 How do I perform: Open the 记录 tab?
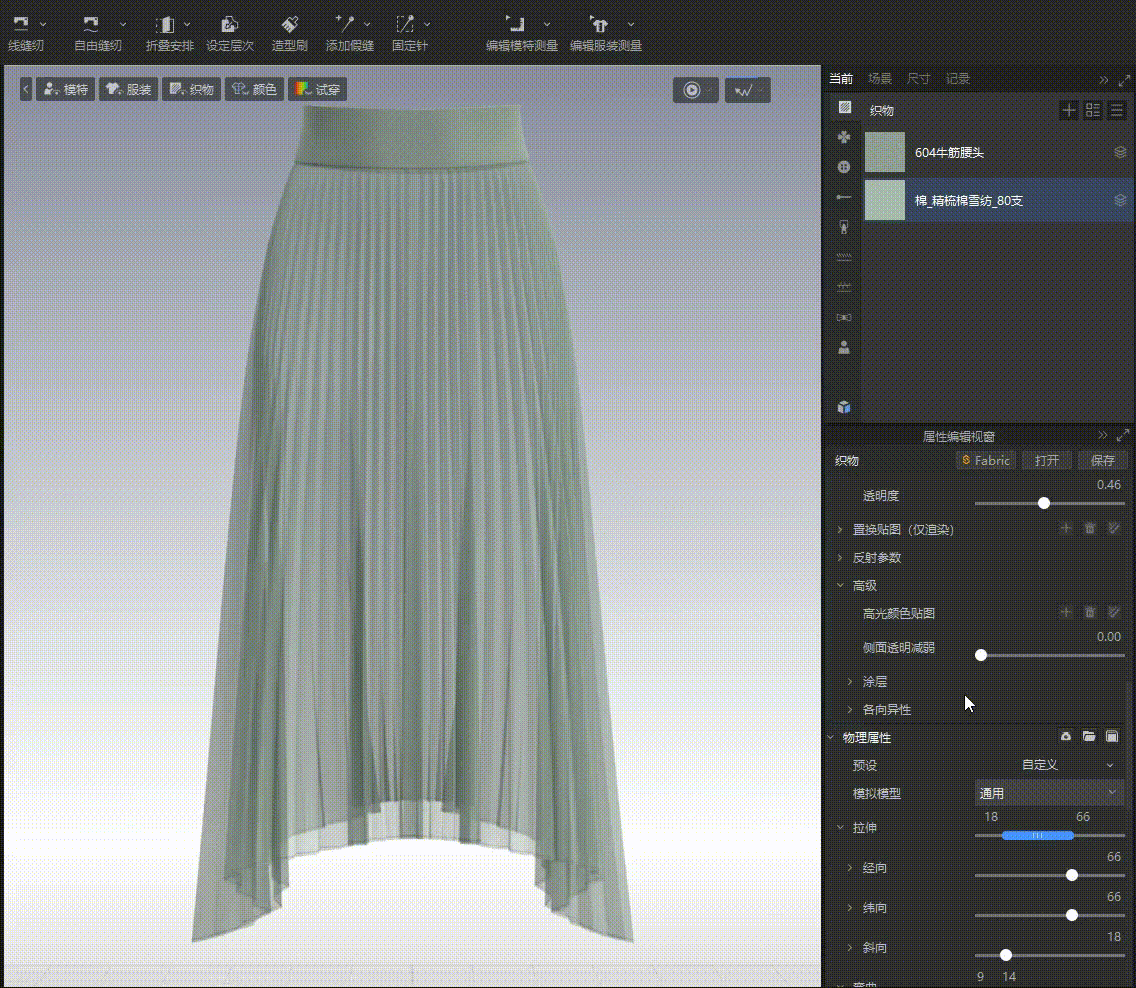pos(958,79)
